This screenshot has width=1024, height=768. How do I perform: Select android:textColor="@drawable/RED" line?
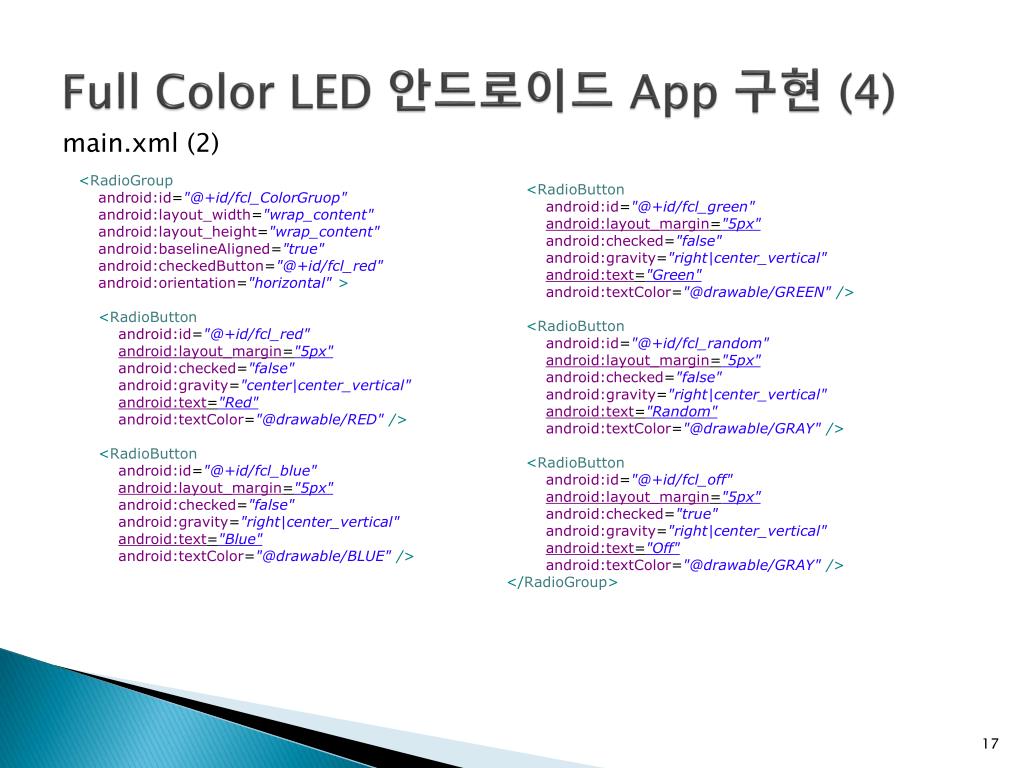(x=262, y=419)
